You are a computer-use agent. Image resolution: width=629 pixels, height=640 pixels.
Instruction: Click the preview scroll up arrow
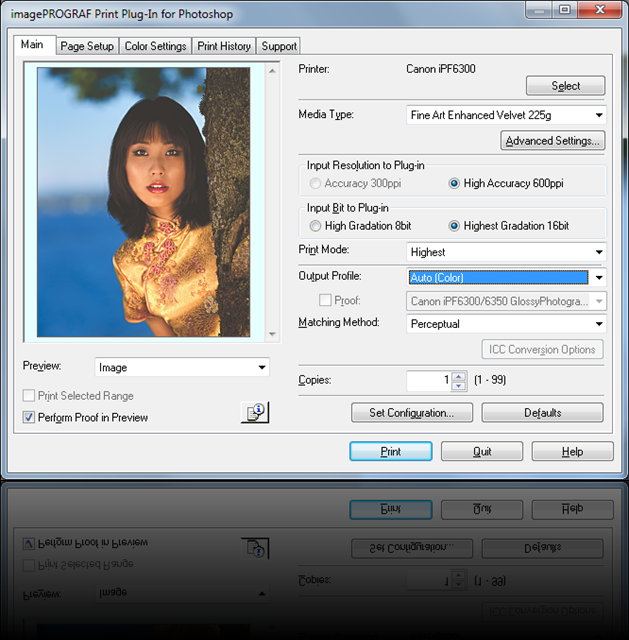[272, 71]
